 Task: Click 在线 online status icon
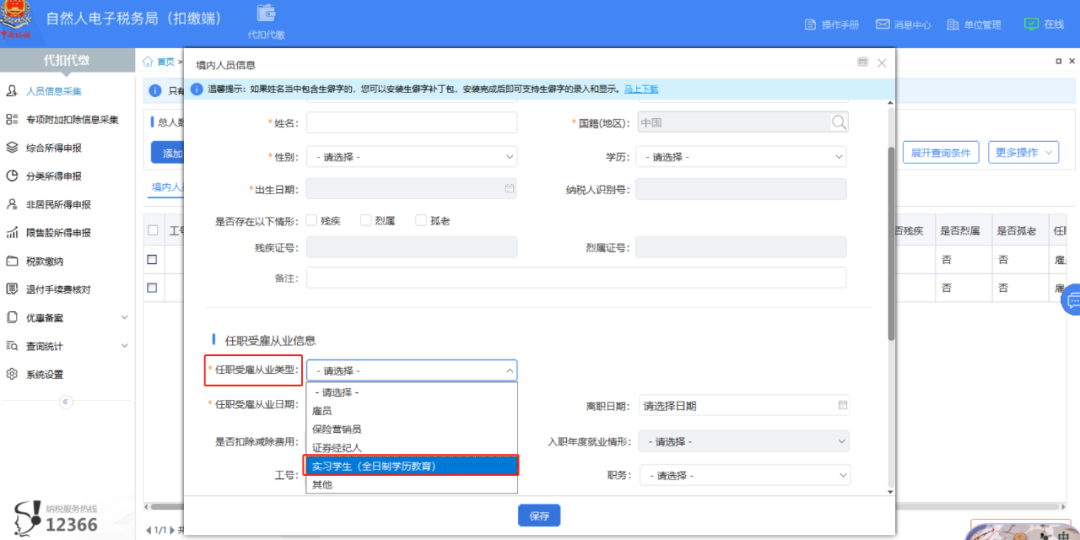click(1031, 23)
